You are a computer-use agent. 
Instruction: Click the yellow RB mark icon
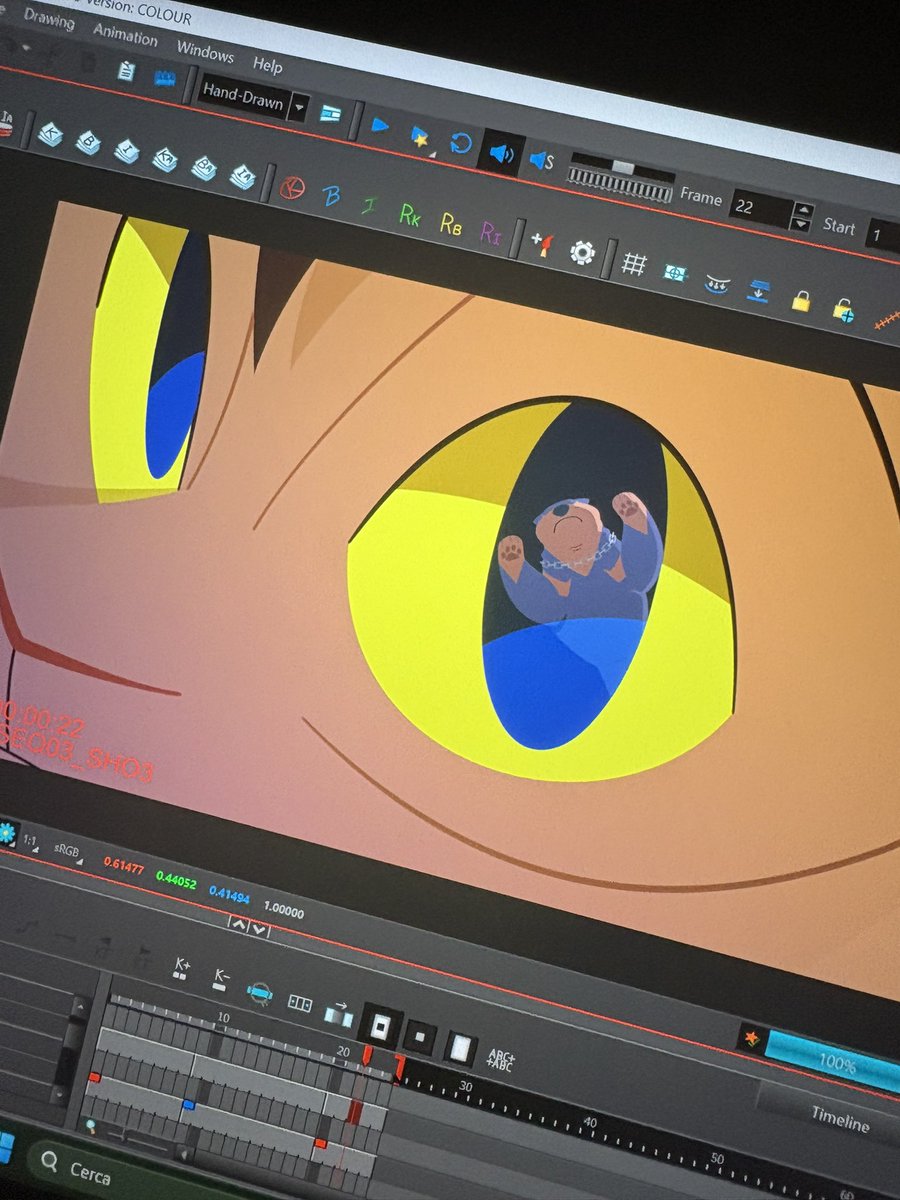450,223
